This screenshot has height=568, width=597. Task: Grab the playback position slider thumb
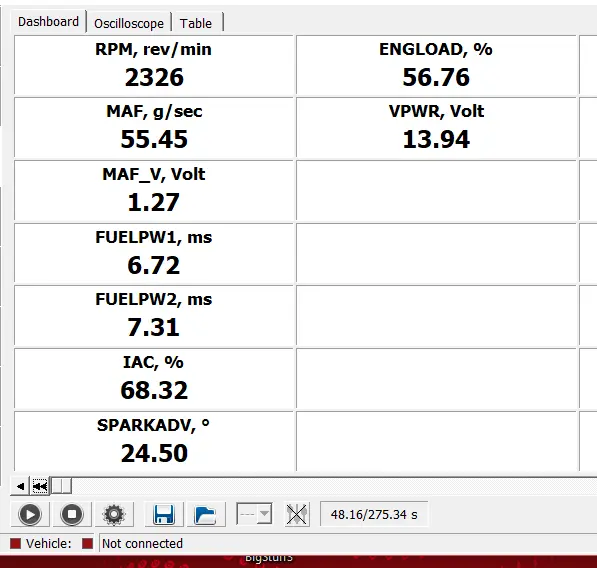coord(61,486)
